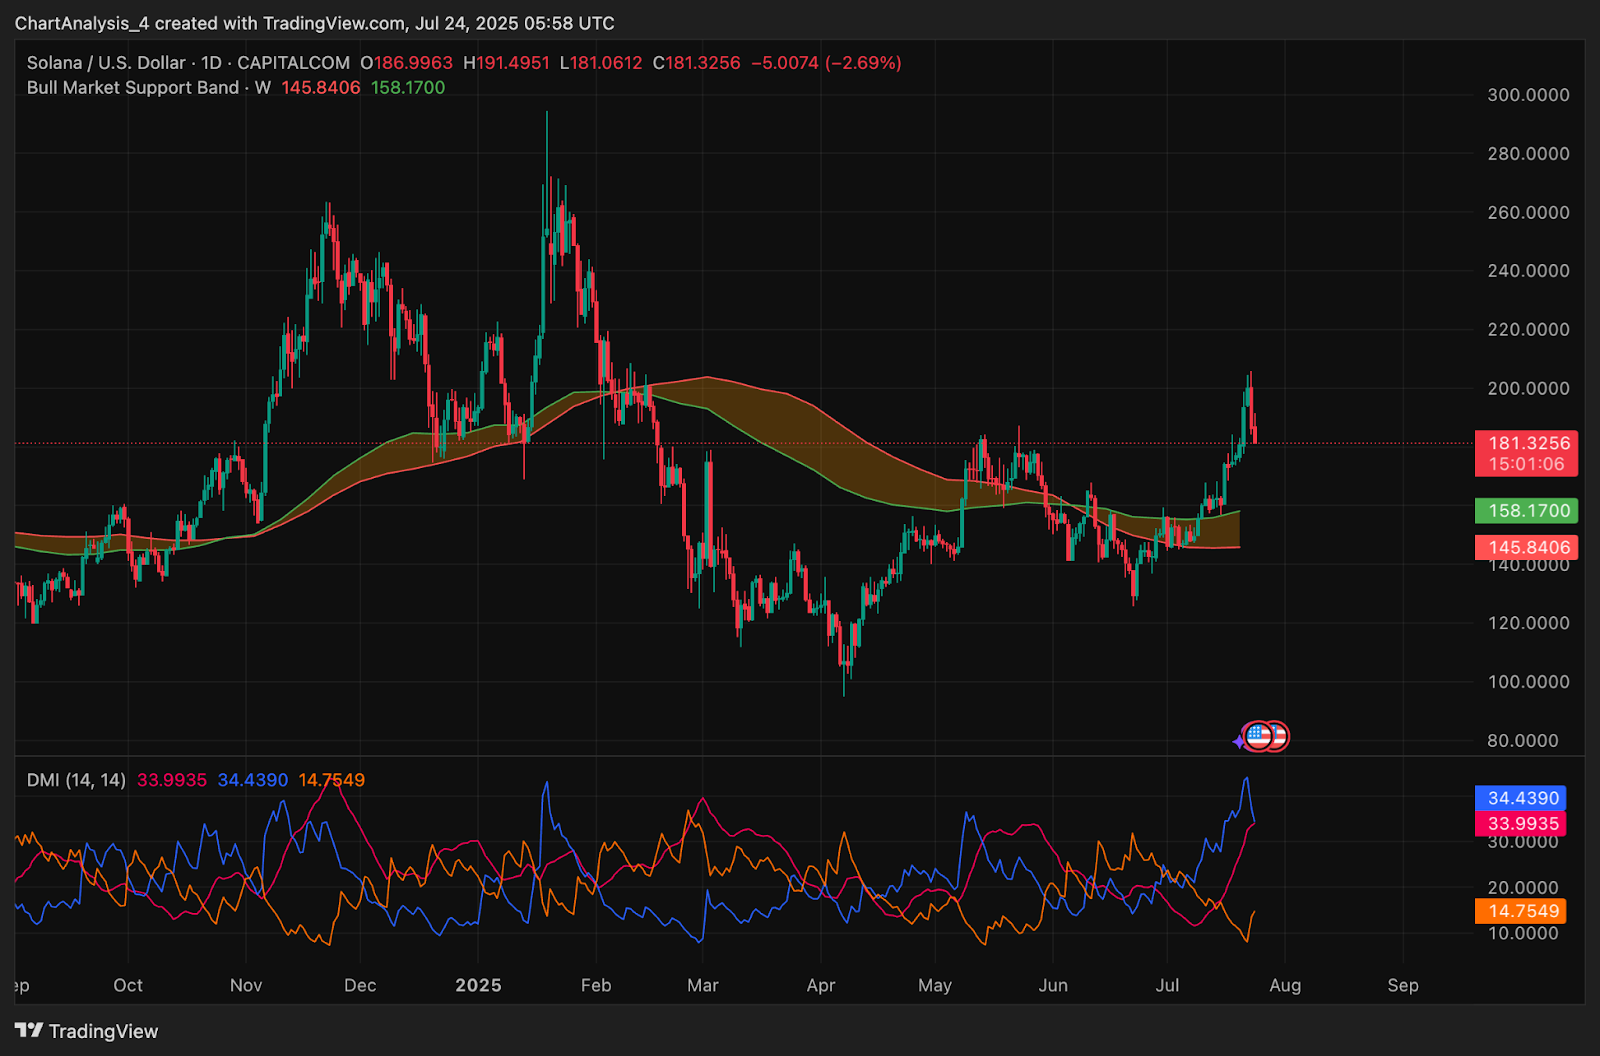The width and height of the screenshot is (1600, 1056).
Task: Click the pink 33.9935 DMI axis label
Action: 1520,823
